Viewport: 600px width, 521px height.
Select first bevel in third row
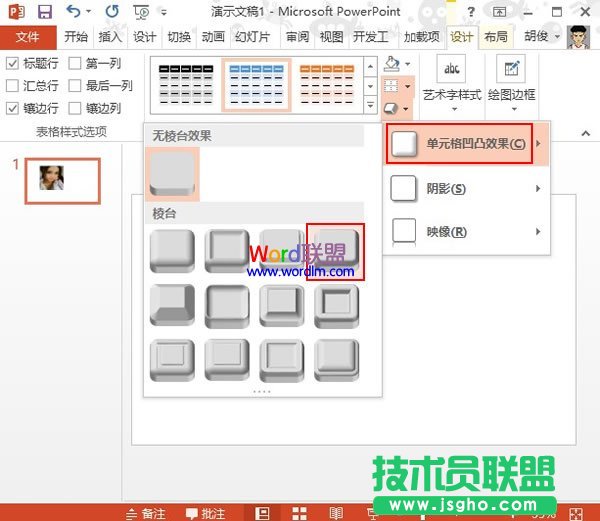point(172,360)
